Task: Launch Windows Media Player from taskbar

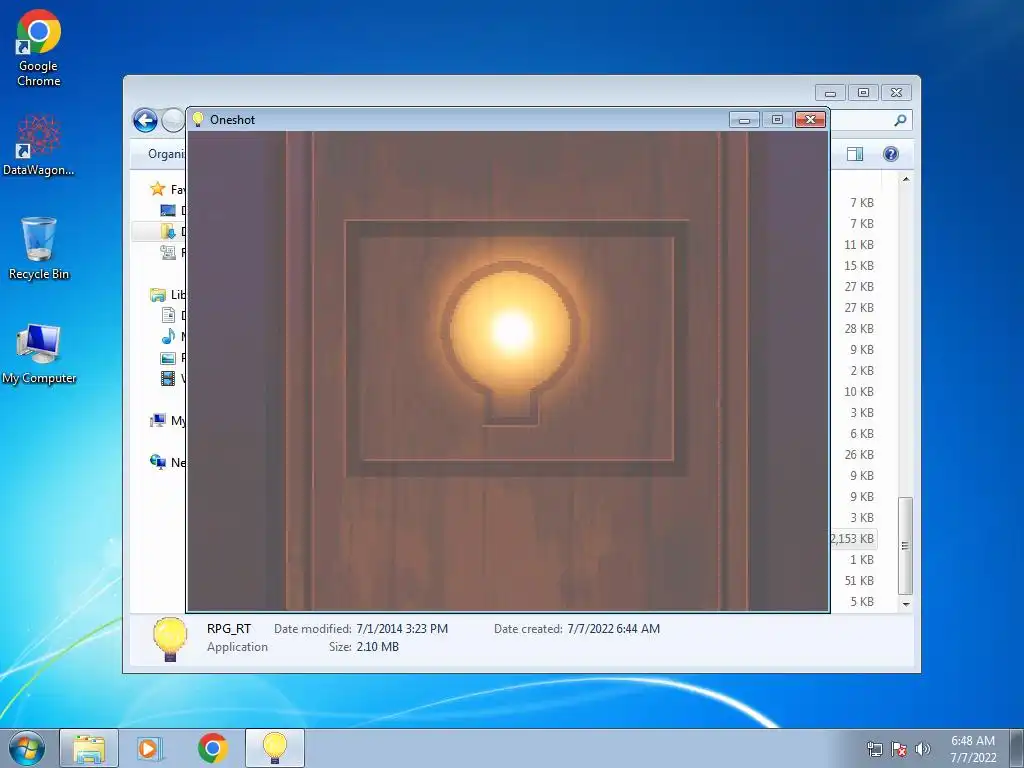Action: (150, 748)
